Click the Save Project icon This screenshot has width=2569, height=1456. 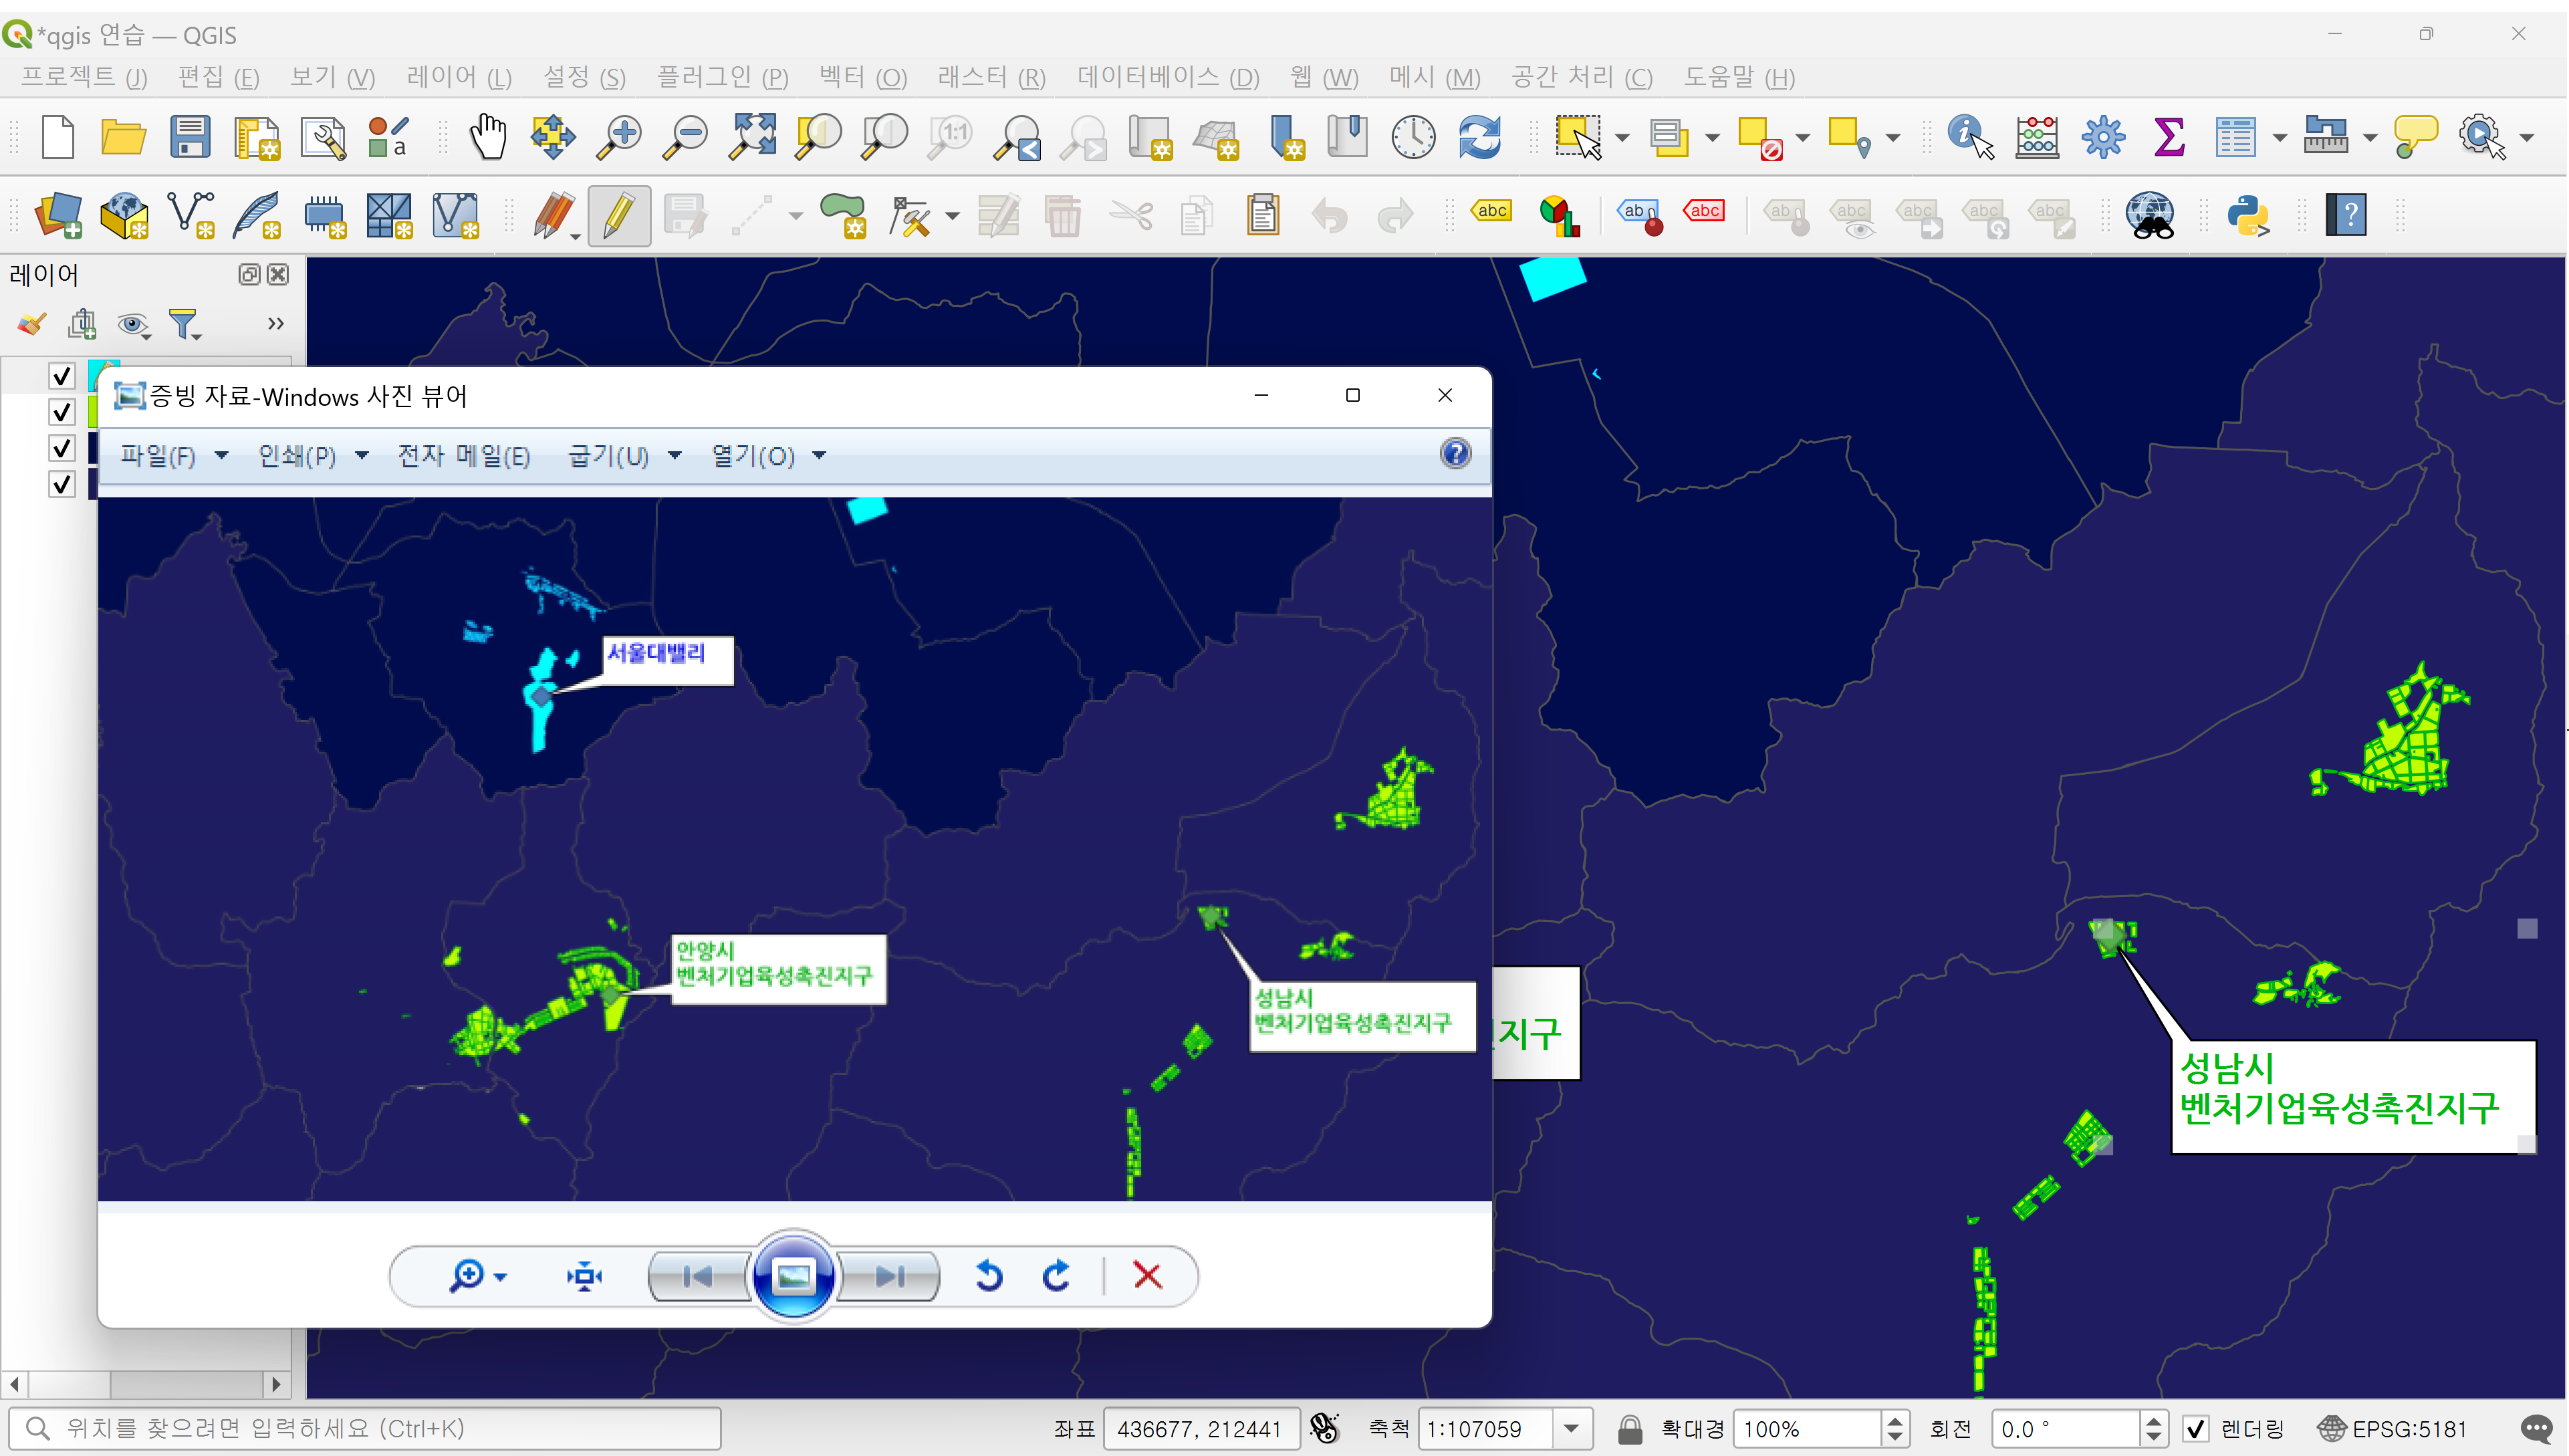(189, 136)
